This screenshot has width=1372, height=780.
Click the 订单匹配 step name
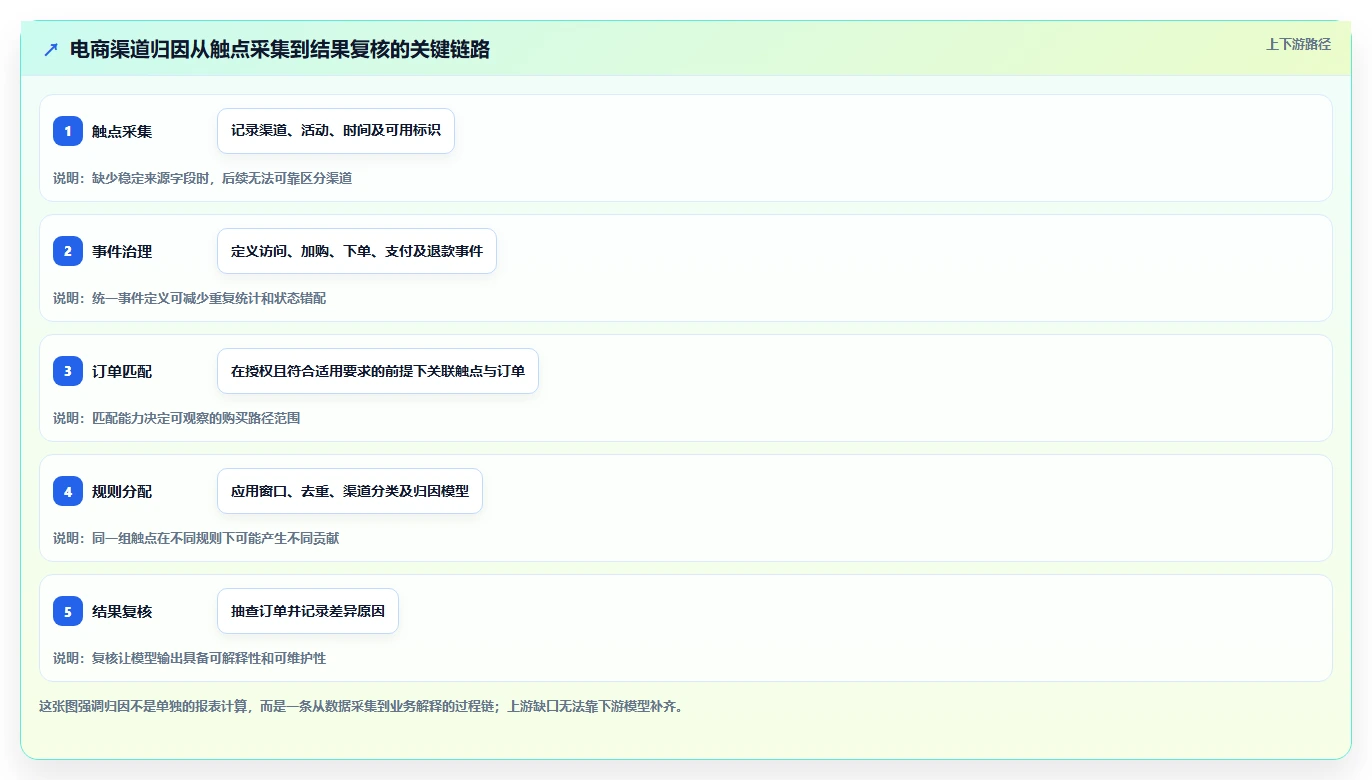122,371
